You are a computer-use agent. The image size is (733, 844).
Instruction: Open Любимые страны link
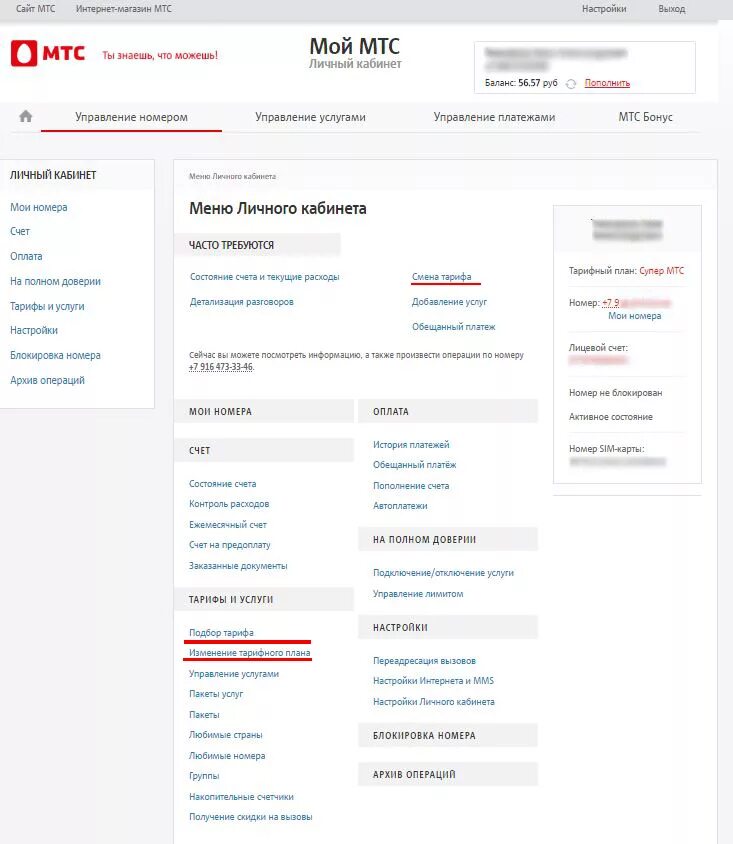[226, 735]
